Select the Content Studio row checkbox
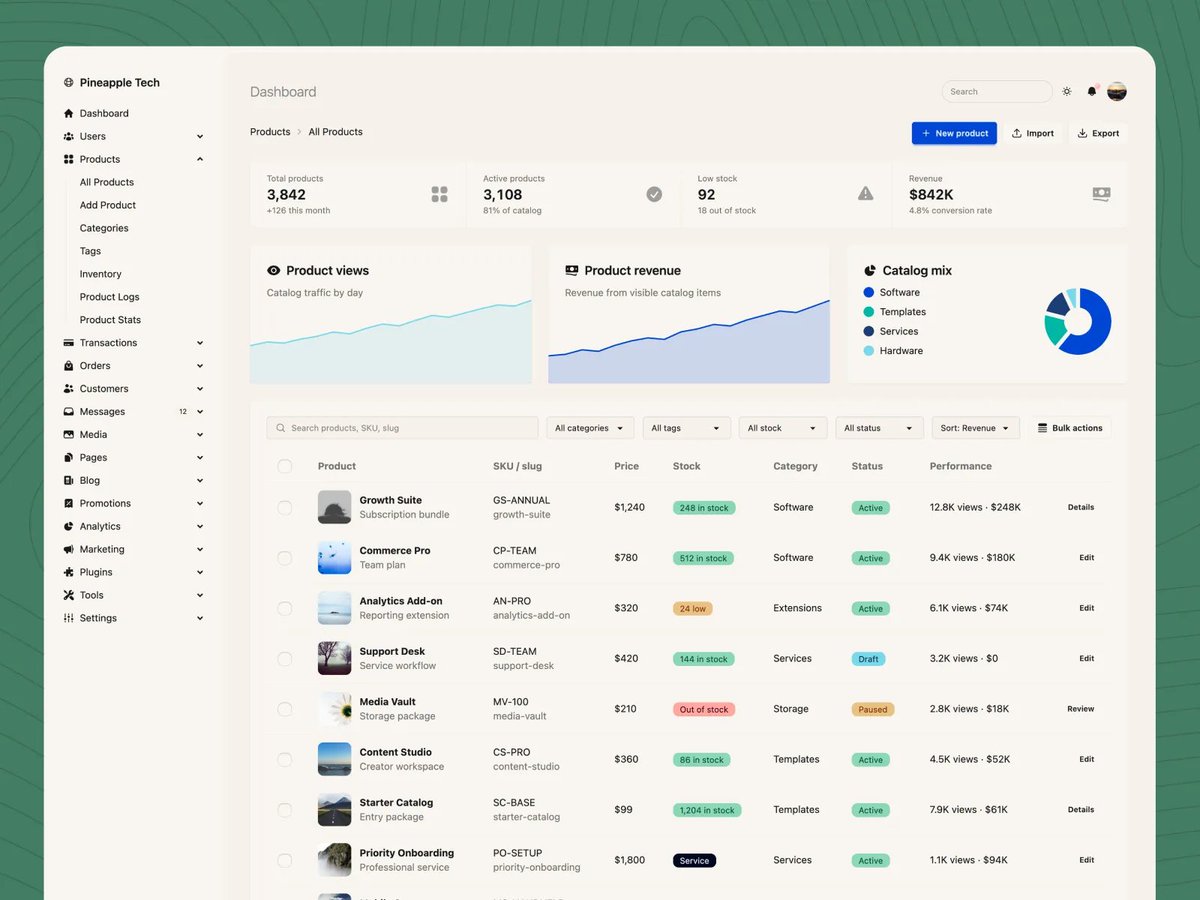Image resolution: width=1200 pixels, height=900 pixels. click(x=285, y=760)
